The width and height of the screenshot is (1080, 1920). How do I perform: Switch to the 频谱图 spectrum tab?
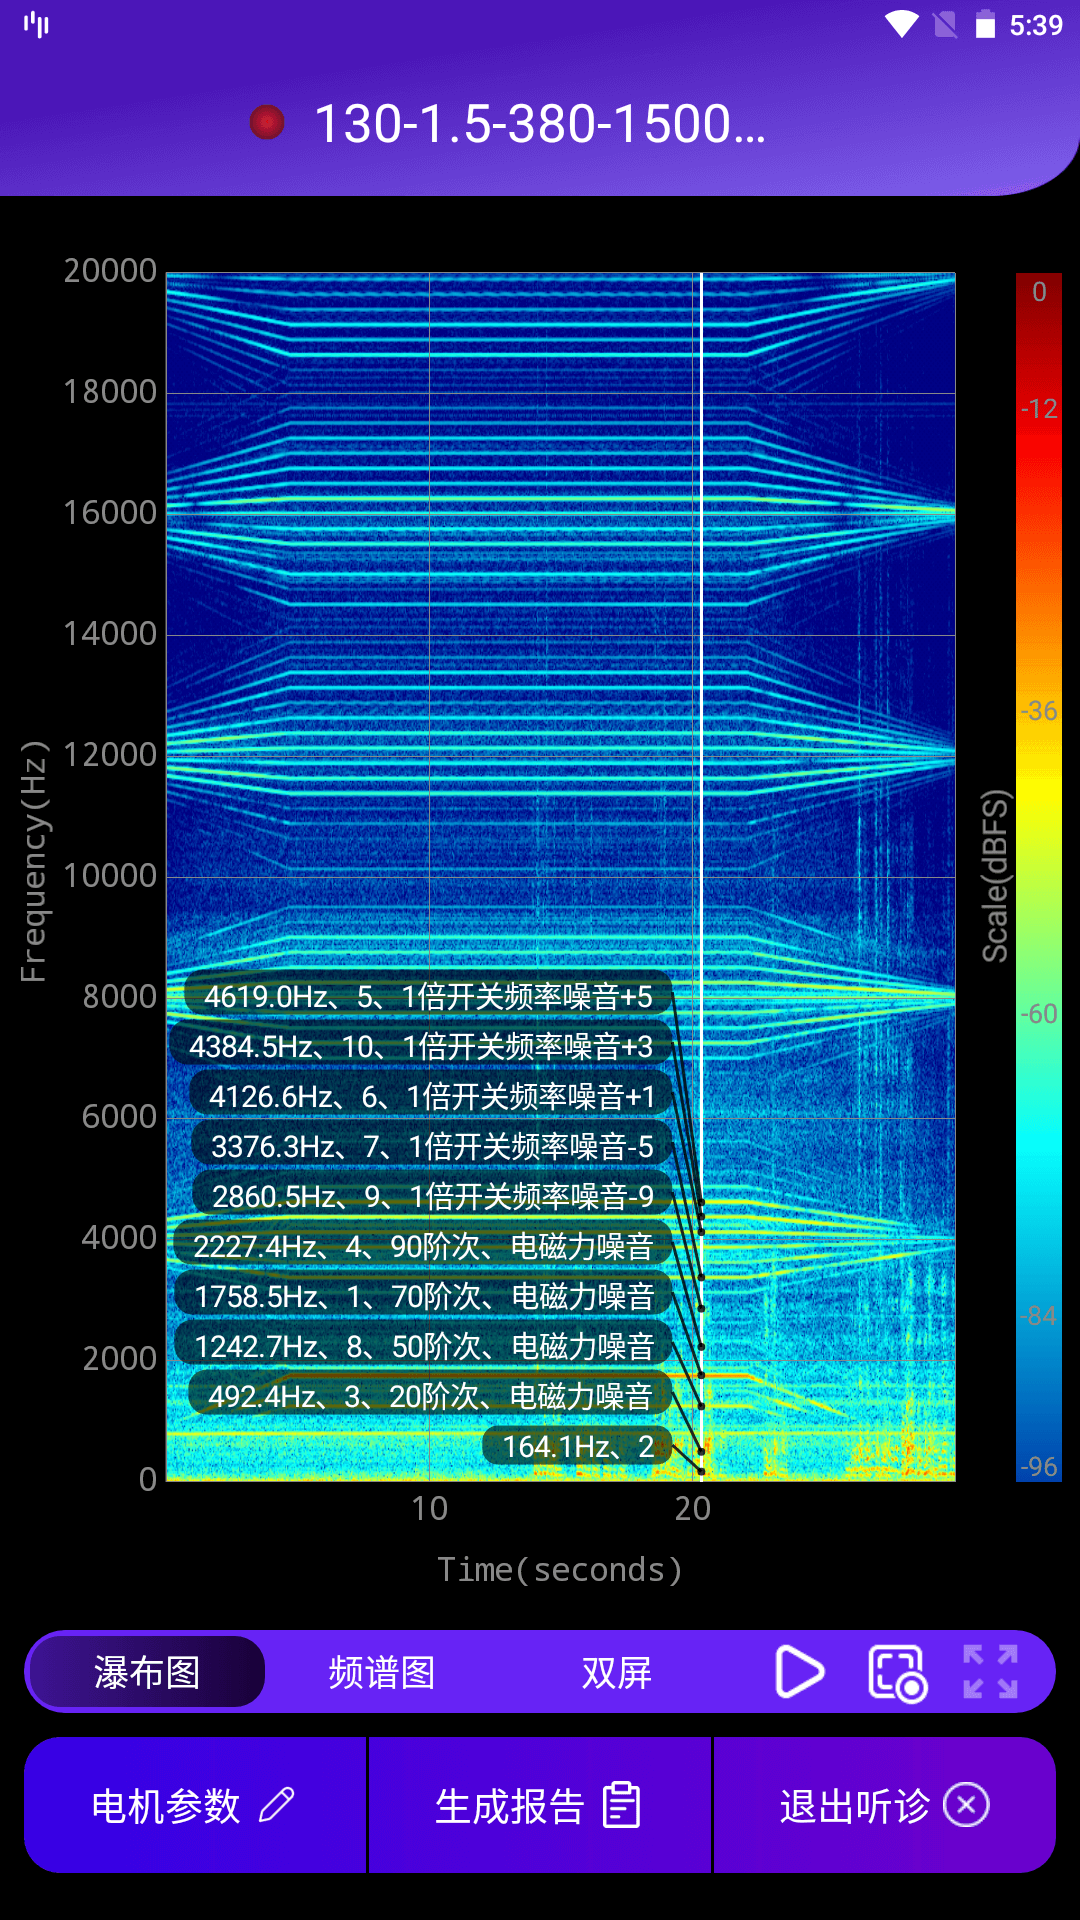pos(382,1672)
